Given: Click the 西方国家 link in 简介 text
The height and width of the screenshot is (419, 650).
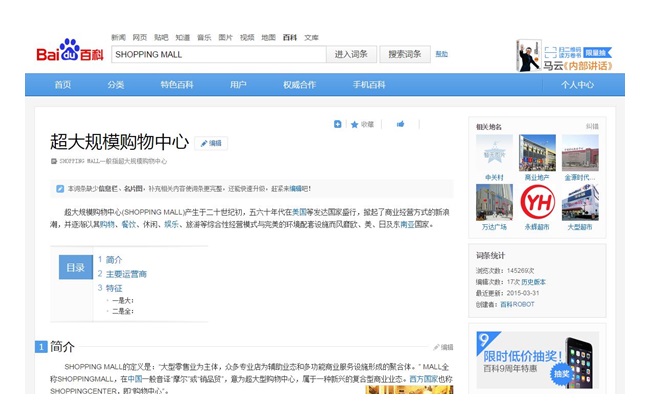Looking at the screenshot, I should point(424,379).
